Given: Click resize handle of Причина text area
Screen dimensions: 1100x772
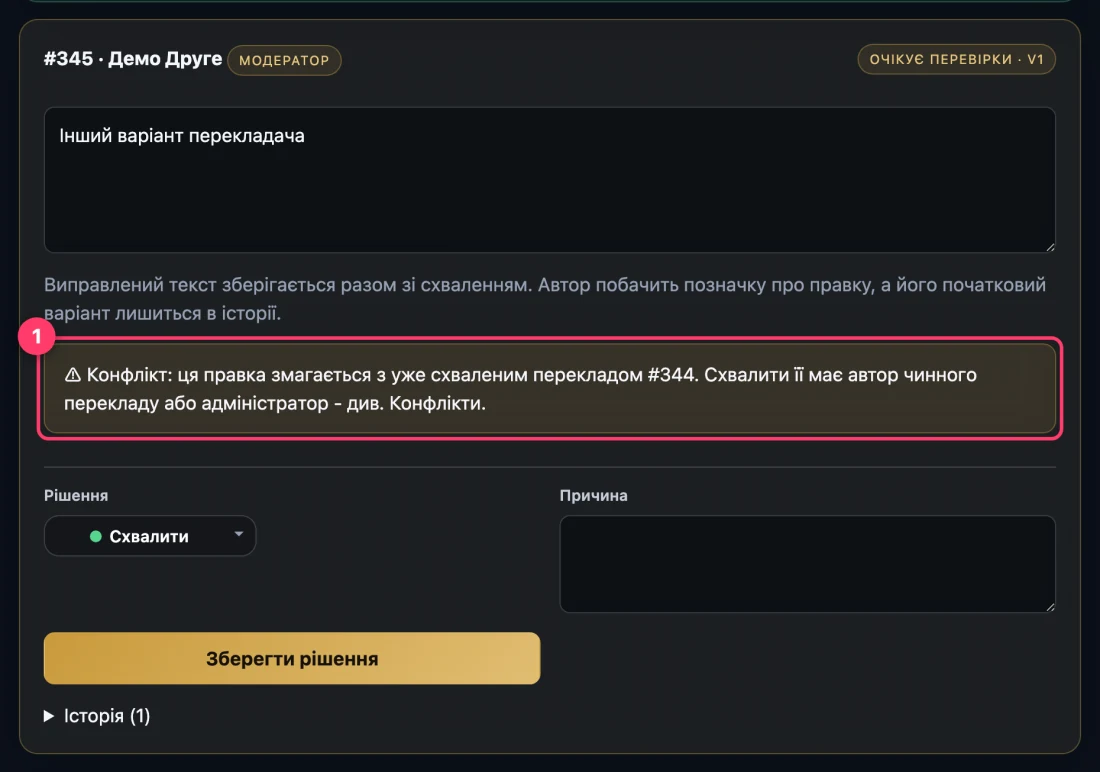Looking at the screenshot, I should [1049, 606].
